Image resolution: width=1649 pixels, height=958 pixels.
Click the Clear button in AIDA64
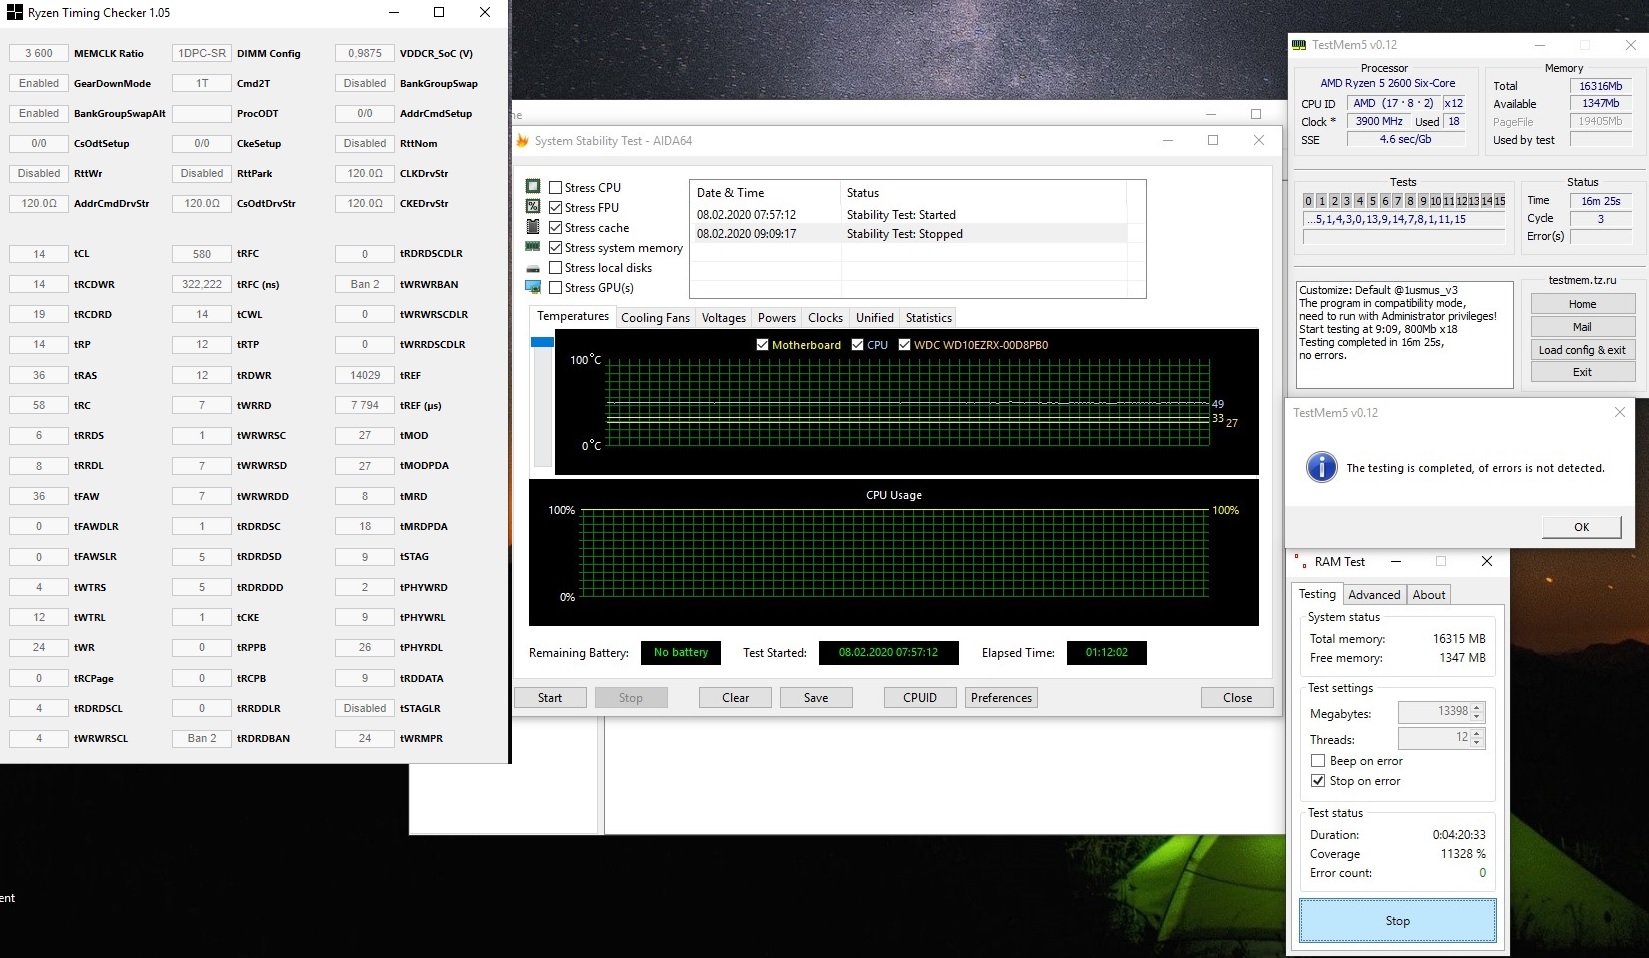[736, 698]
